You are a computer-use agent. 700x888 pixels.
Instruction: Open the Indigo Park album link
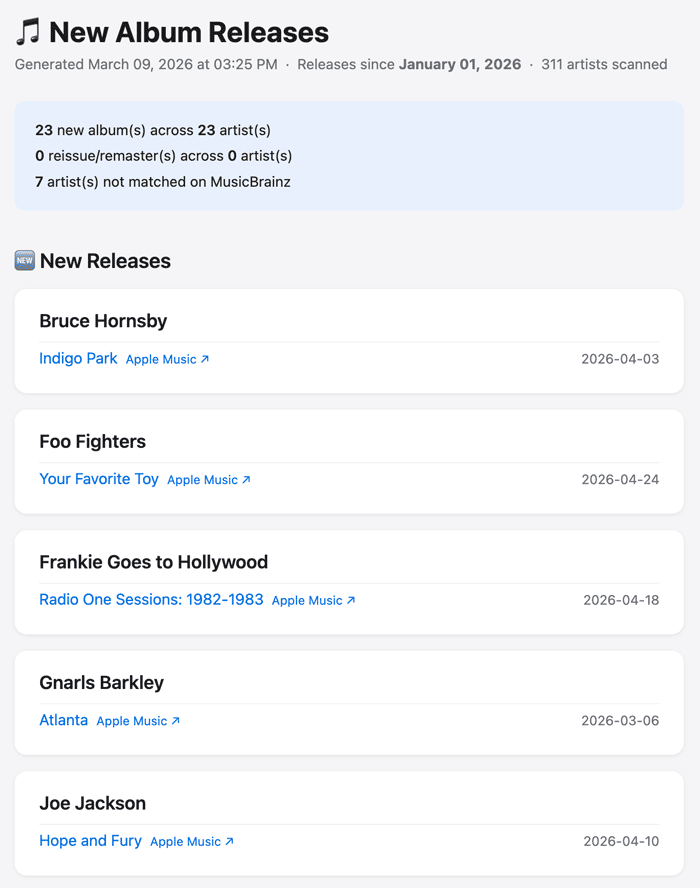click(x=78, y=358)
